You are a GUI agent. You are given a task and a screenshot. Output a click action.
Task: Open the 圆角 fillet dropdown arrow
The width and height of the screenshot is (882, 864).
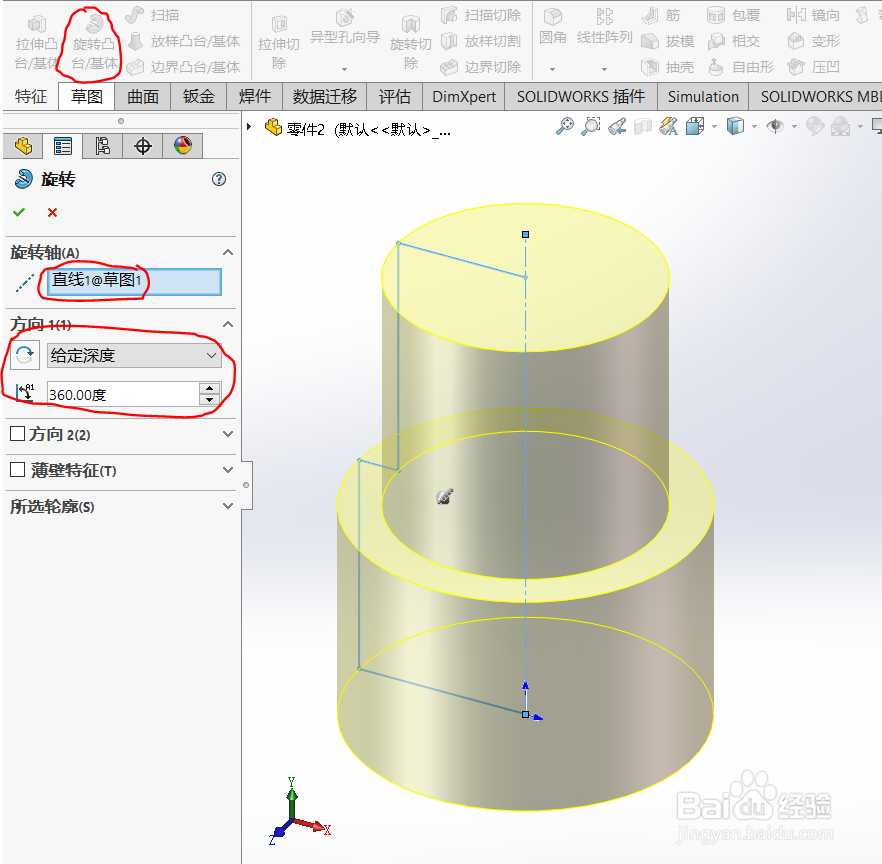[552, 69]
